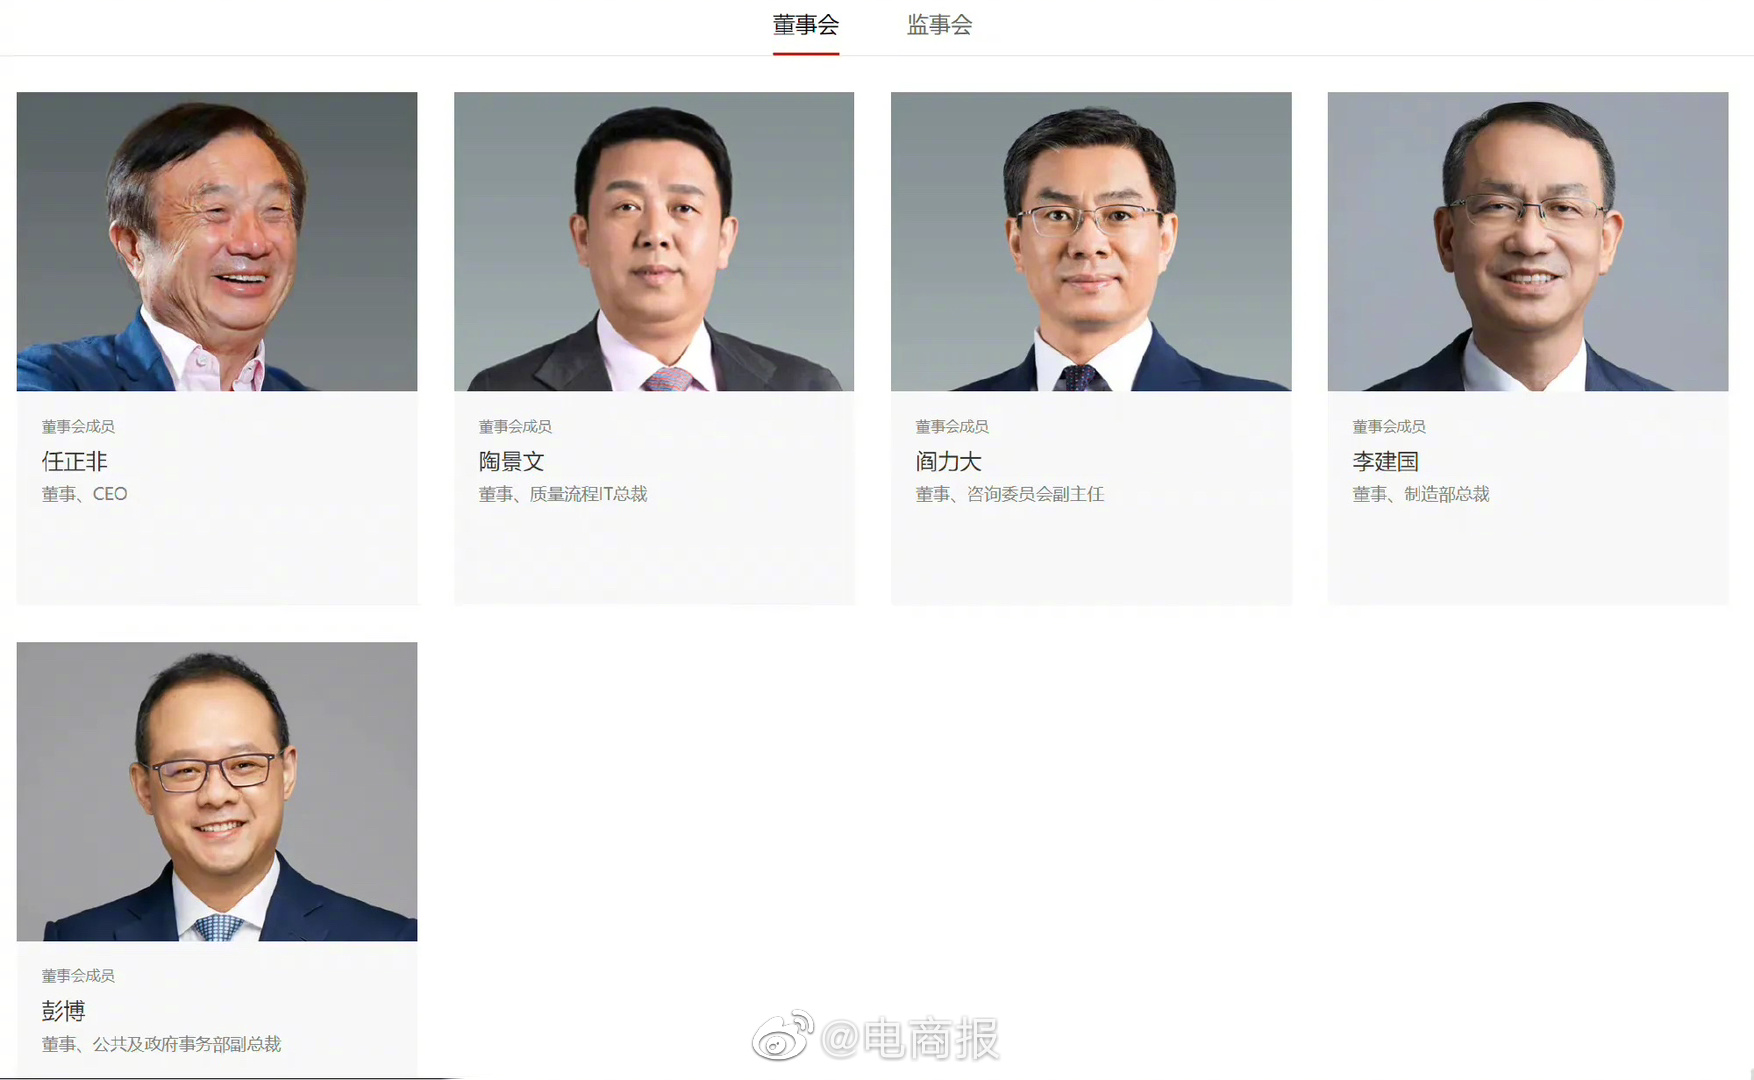1754x1080 pixels.
Task: Open 阎力大's portrait photo
Action: pyautogui.click(x=1091, y=241)
